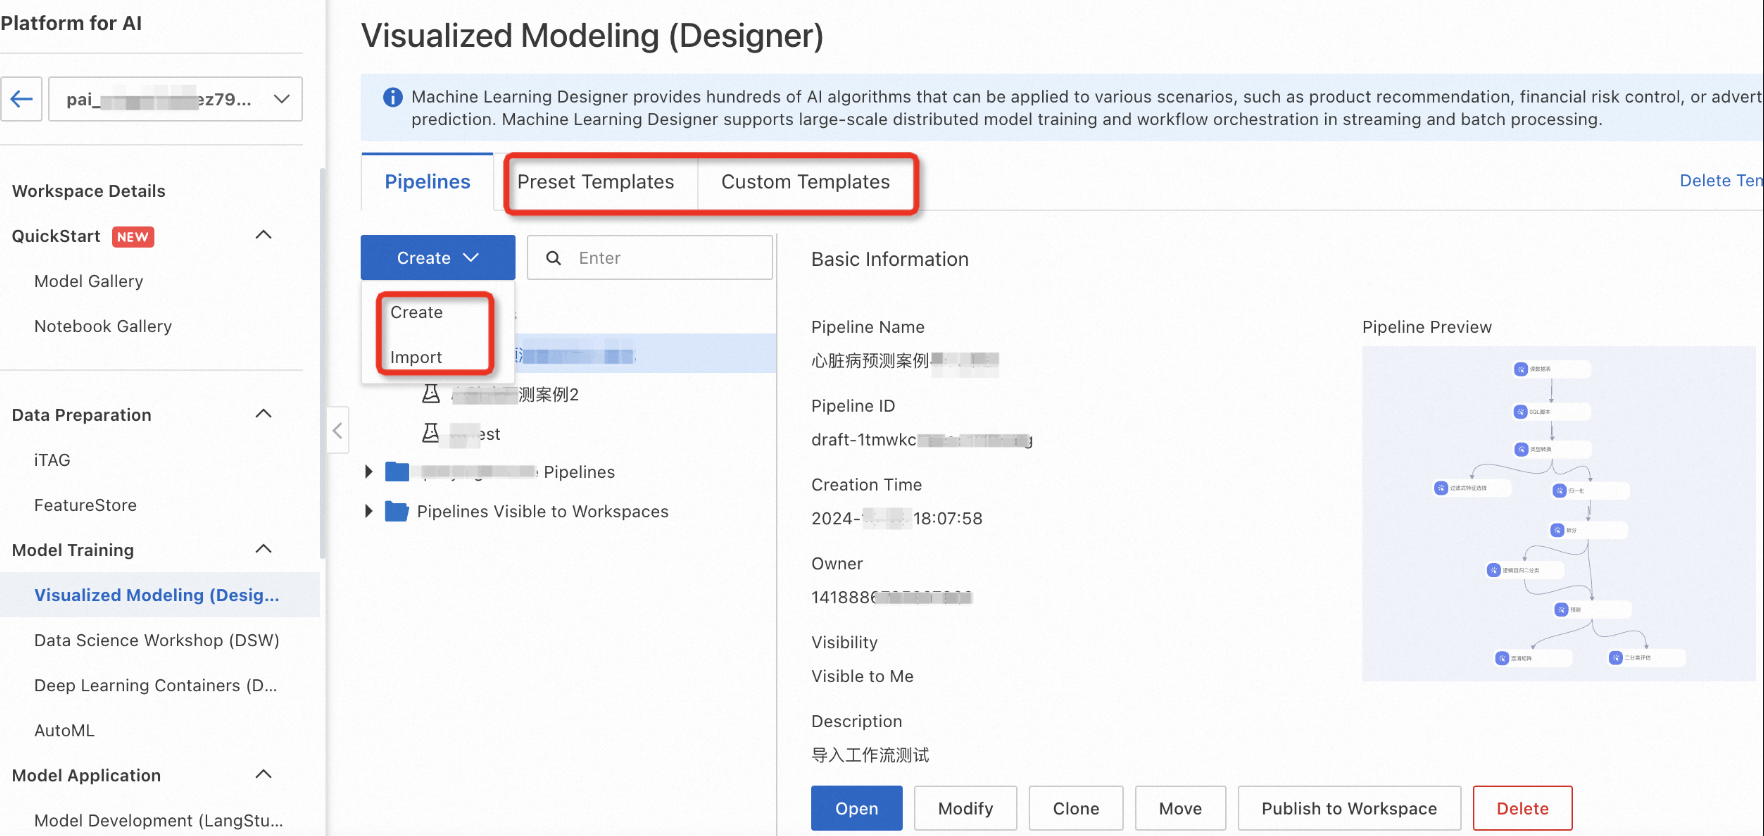1764x836 pixels.
Task: Click the red Delete button
Action: pos(1522,808)
